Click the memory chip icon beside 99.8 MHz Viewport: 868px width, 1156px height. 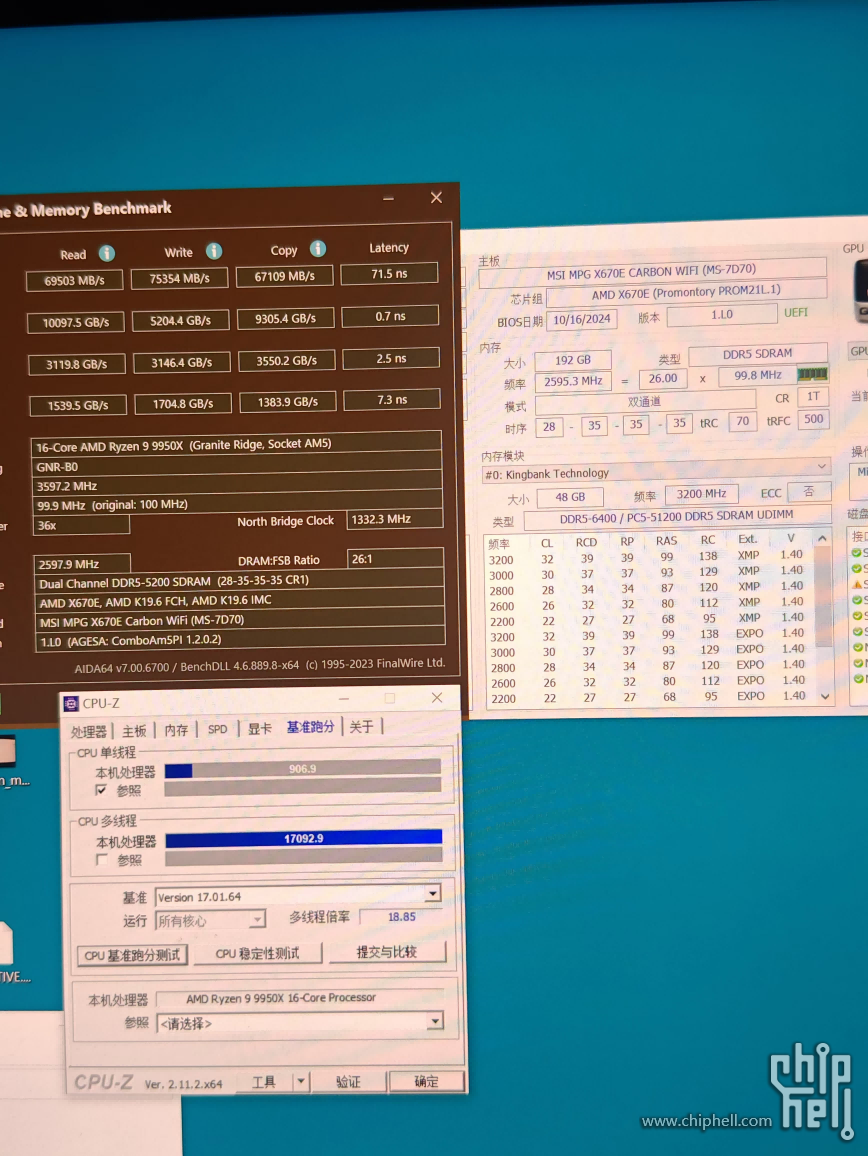(812, 375)
